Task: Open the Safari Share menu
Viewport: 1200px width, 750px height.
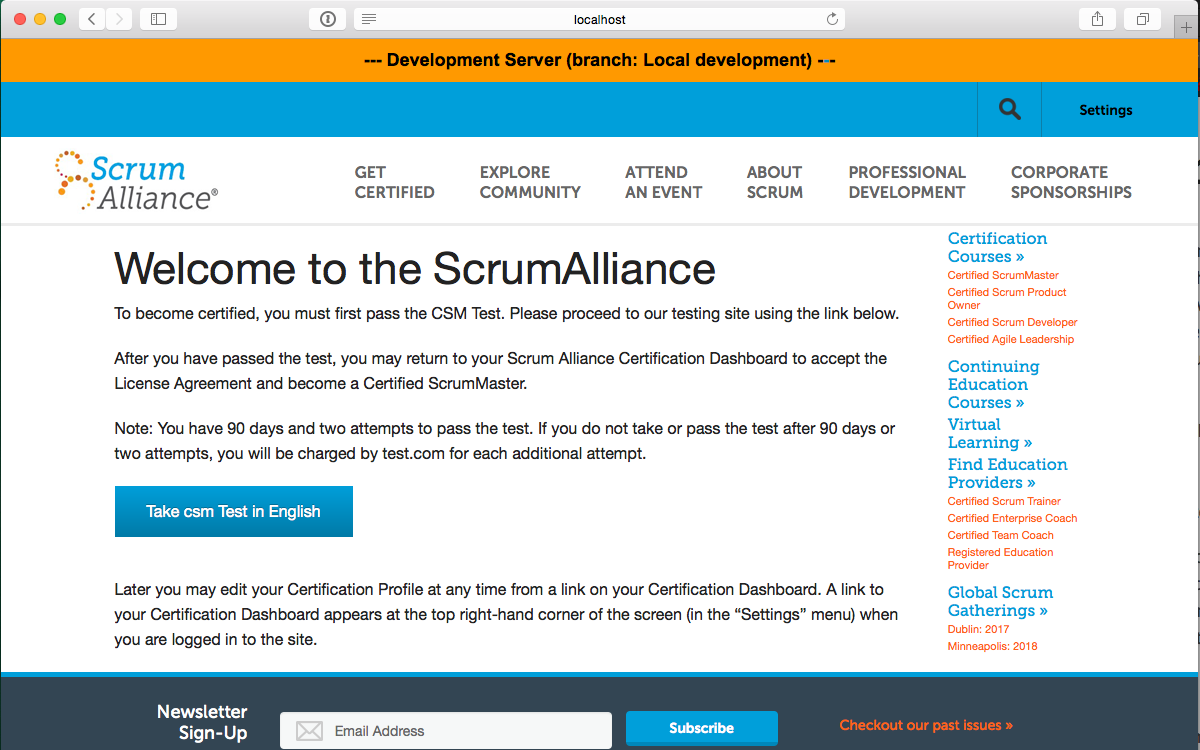Action: [1098, 19]
